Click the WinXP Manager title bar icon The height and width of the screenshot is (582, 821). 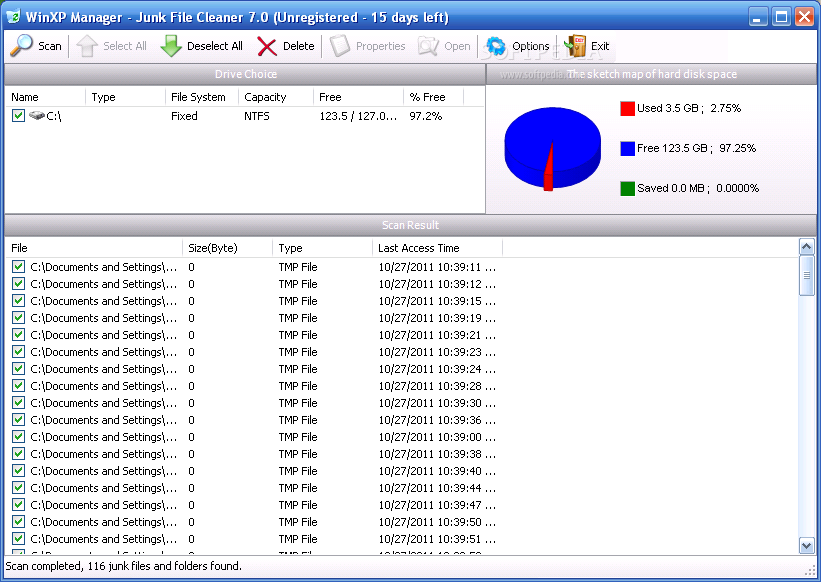click(13, 17)
